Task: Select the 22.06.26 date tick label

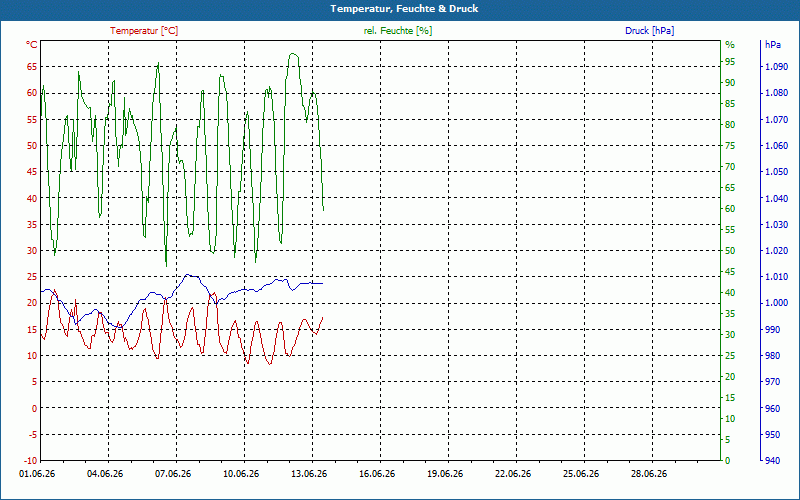Action: pos(513,474)
